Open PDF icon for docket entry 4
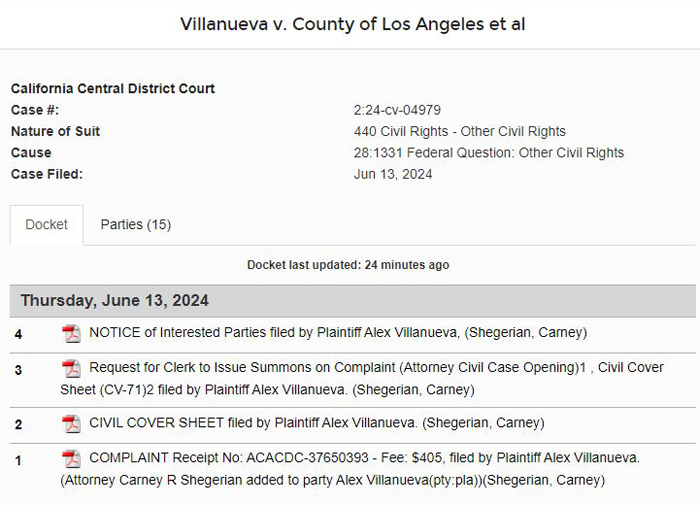The width and height of the screenshot is (700, 505). click(71, 334)
